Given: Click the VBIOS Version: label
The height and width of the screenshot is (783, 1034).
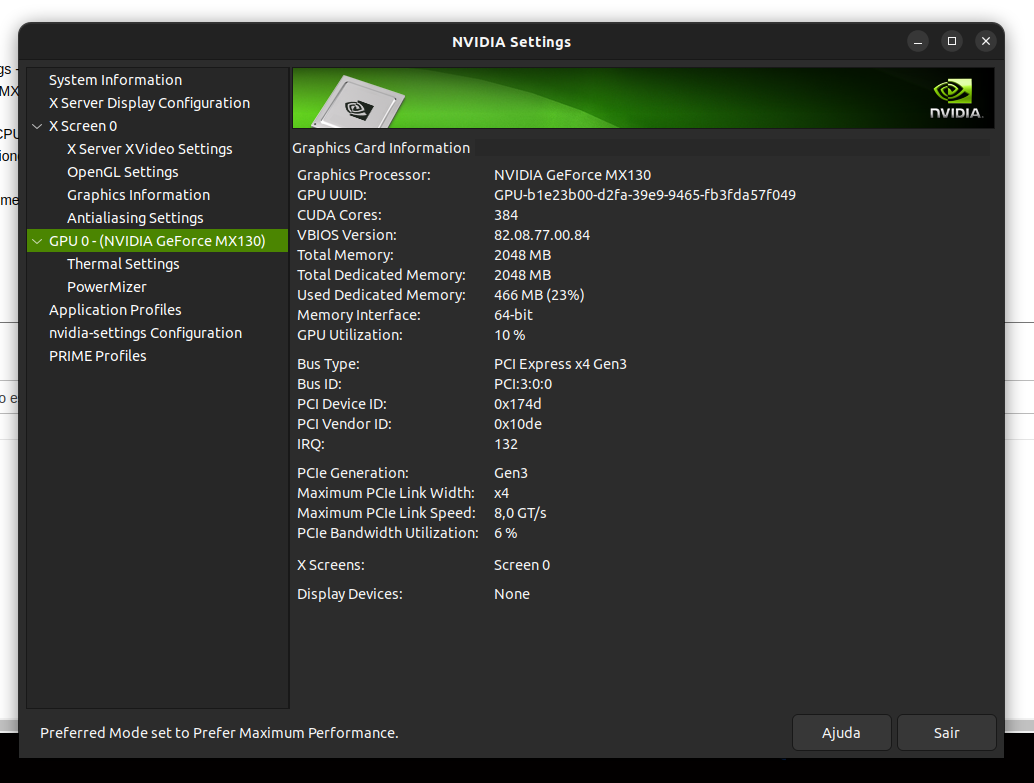Looking at the screenshot, I should [x=347, y=235].
